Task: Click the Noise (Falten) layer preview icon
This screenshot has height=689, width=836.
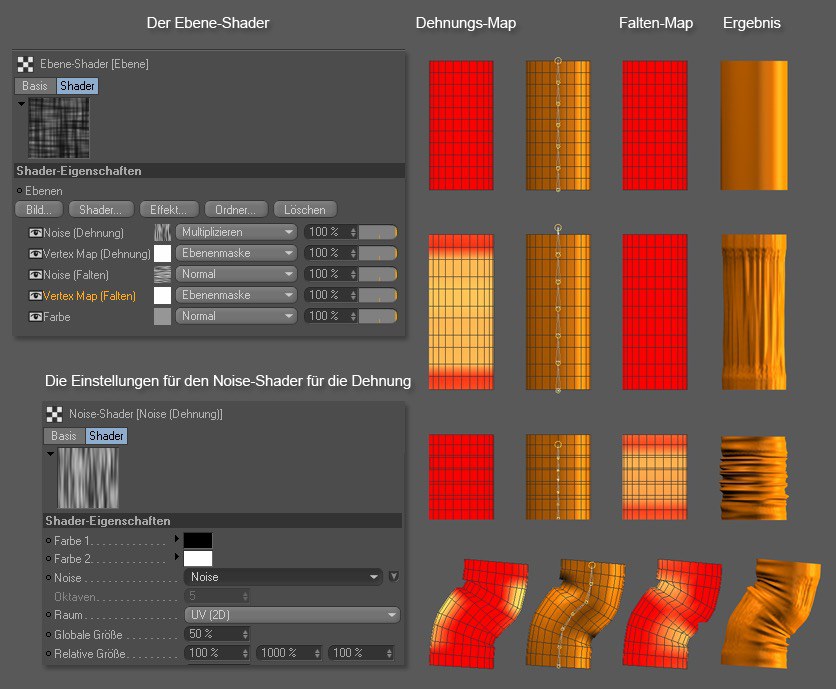Action: click(162, 274)
